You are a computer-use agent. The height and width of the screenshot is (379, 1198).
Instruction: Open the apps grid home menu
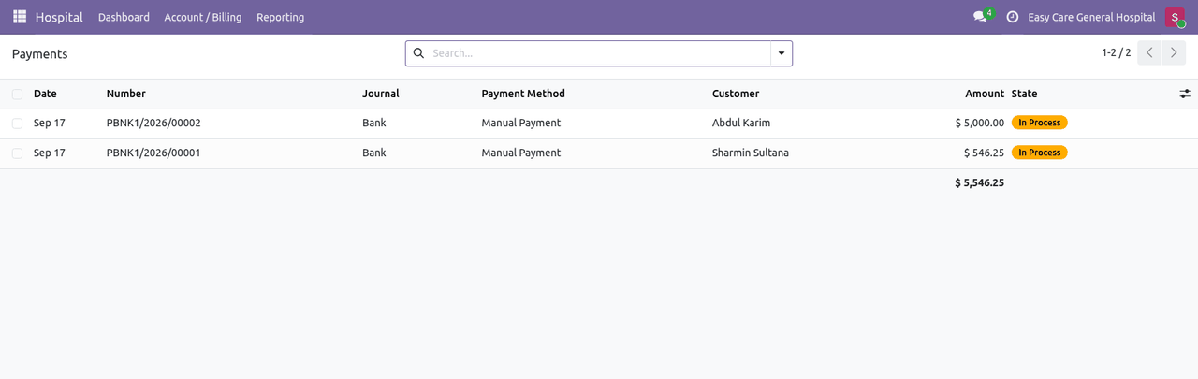point(20,17)
